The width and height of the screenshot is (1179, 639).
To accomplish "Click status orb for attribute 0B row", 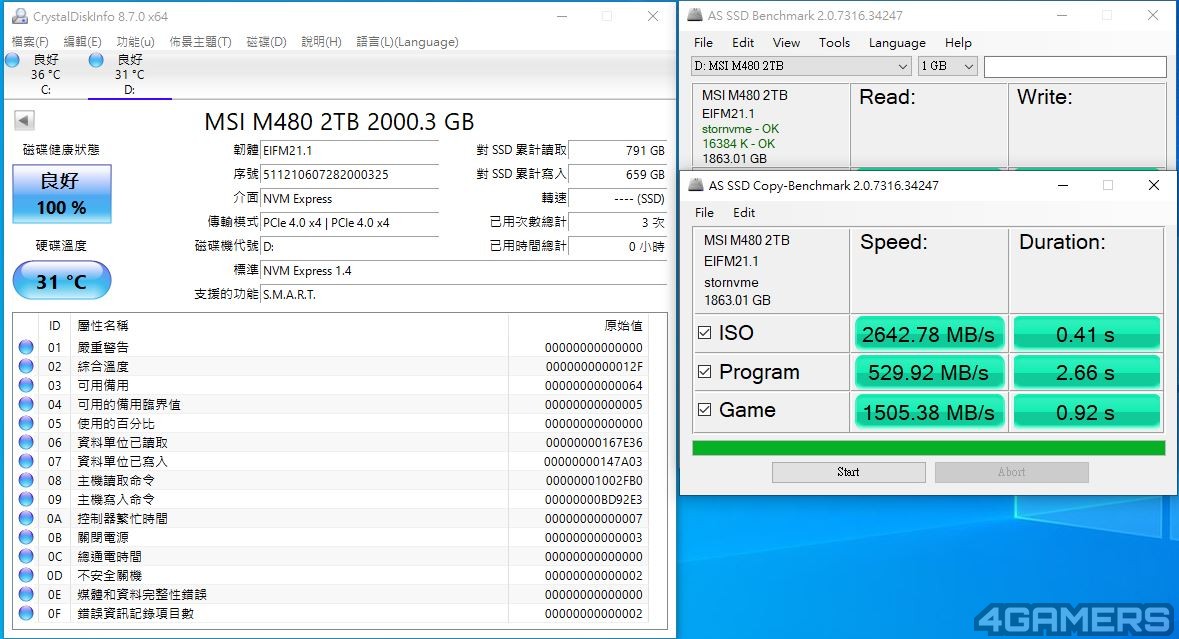I will pos(26,538).
